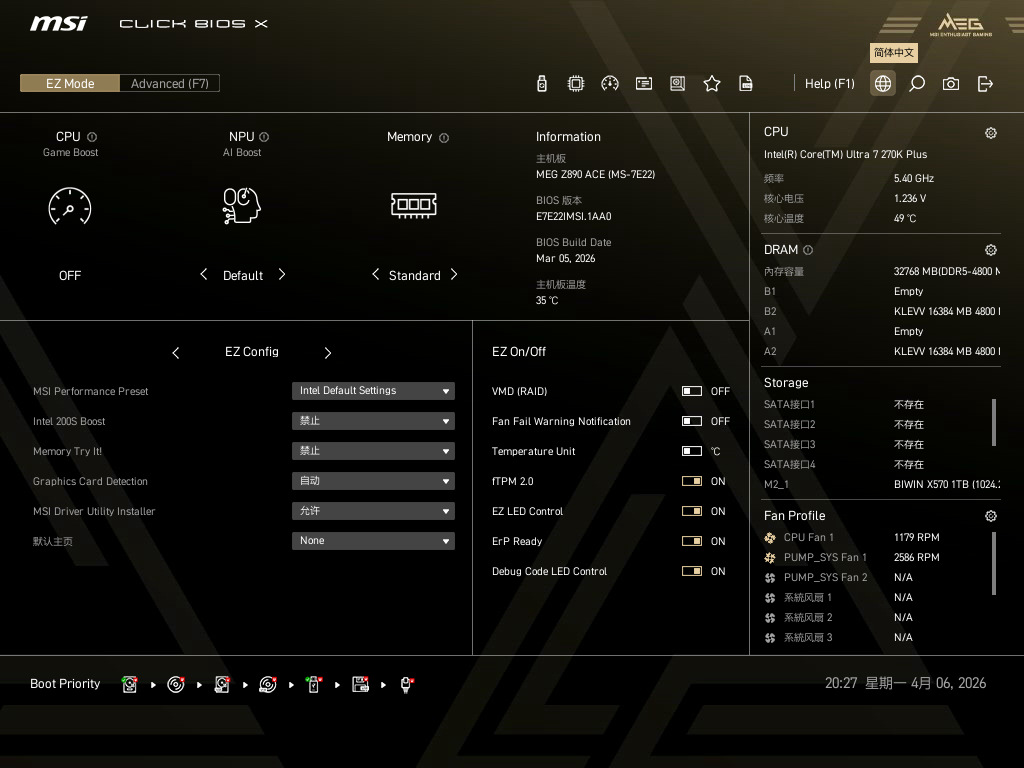This screenshot has height=768, width=1024.
Task: Open Help (F1)
Action: pyautogui.click(x=829, y=84)
